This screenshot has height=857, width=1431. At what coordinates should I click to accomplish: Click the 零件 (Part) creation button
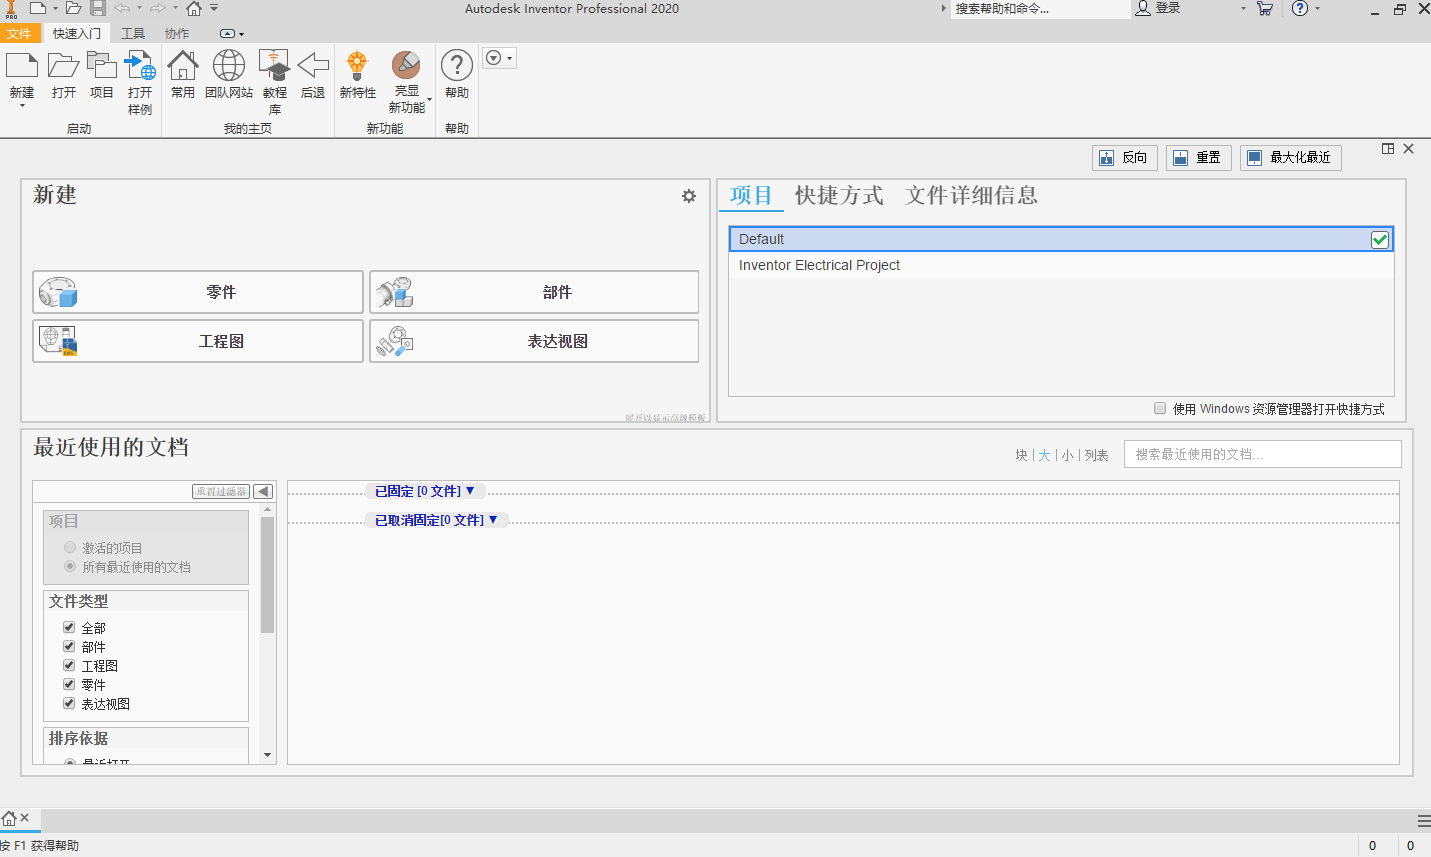(197, 291)
